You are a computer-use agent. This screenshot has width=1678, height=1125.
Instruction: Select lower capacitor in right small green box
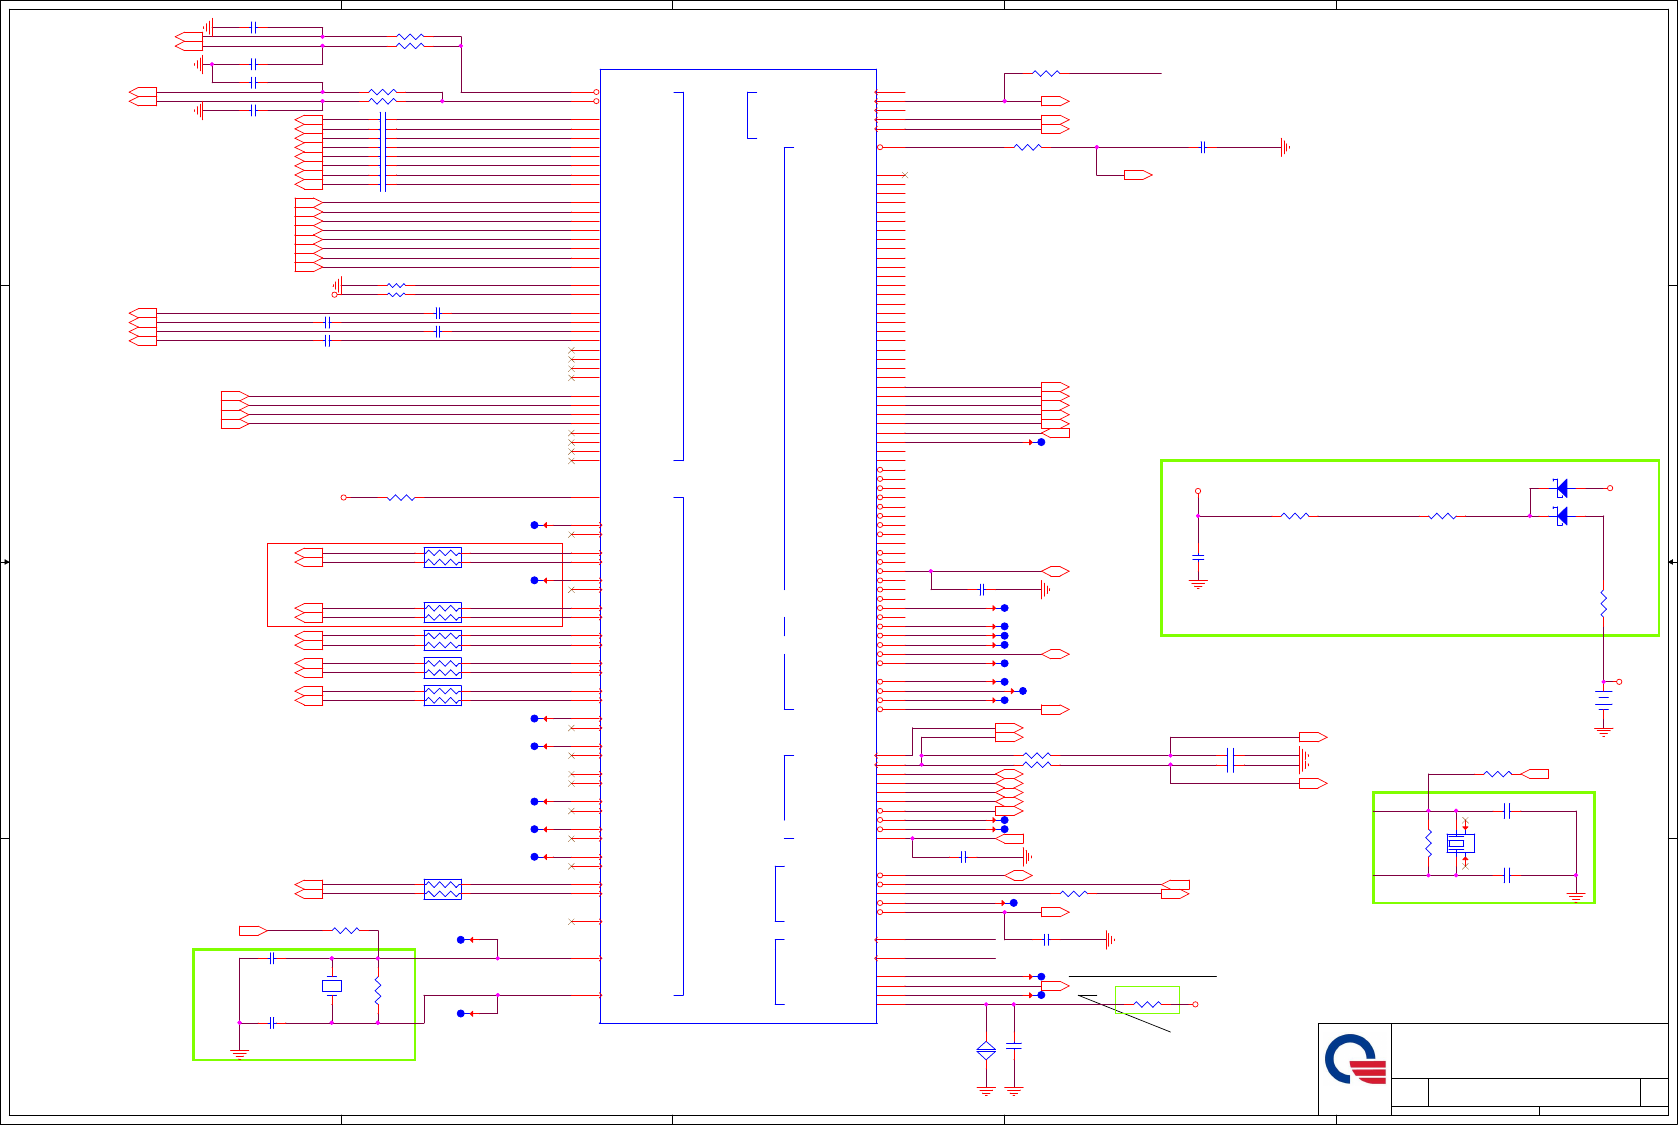pos(1507,876)
